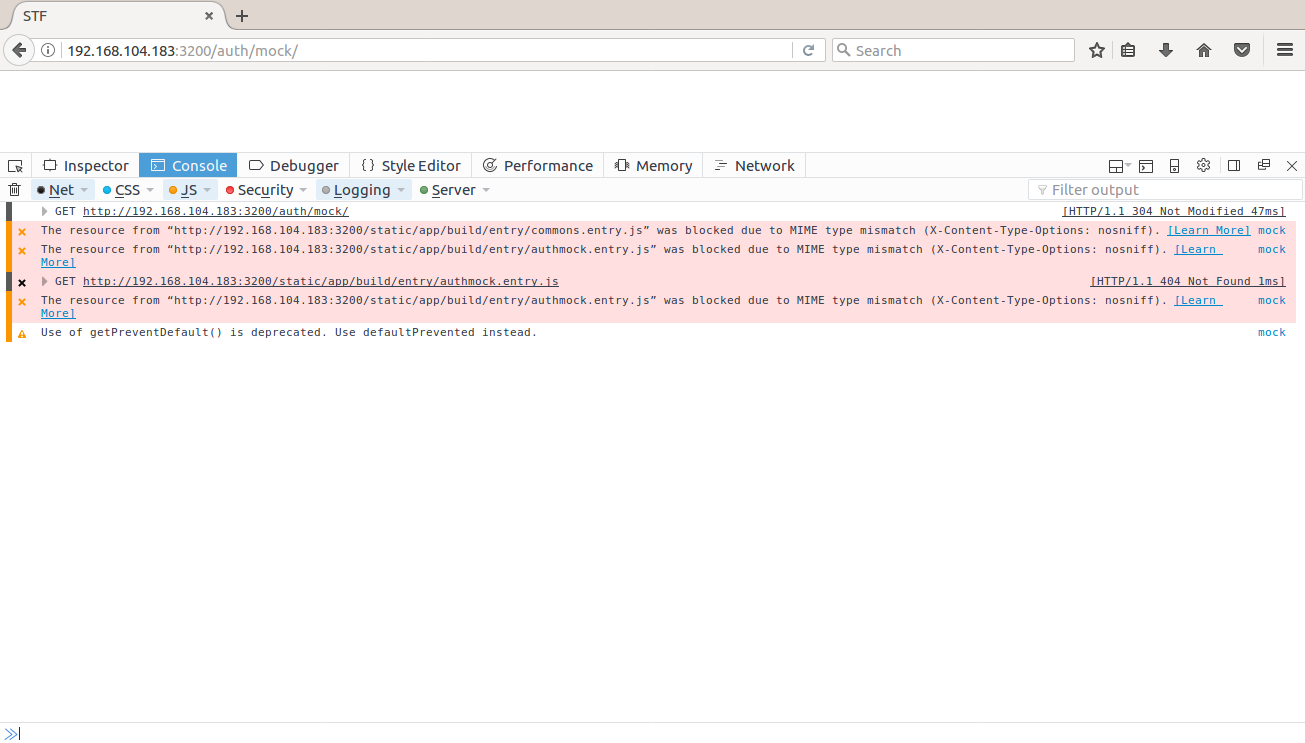Click the bookmarks star icon in the toolbar

[1096, 49]
